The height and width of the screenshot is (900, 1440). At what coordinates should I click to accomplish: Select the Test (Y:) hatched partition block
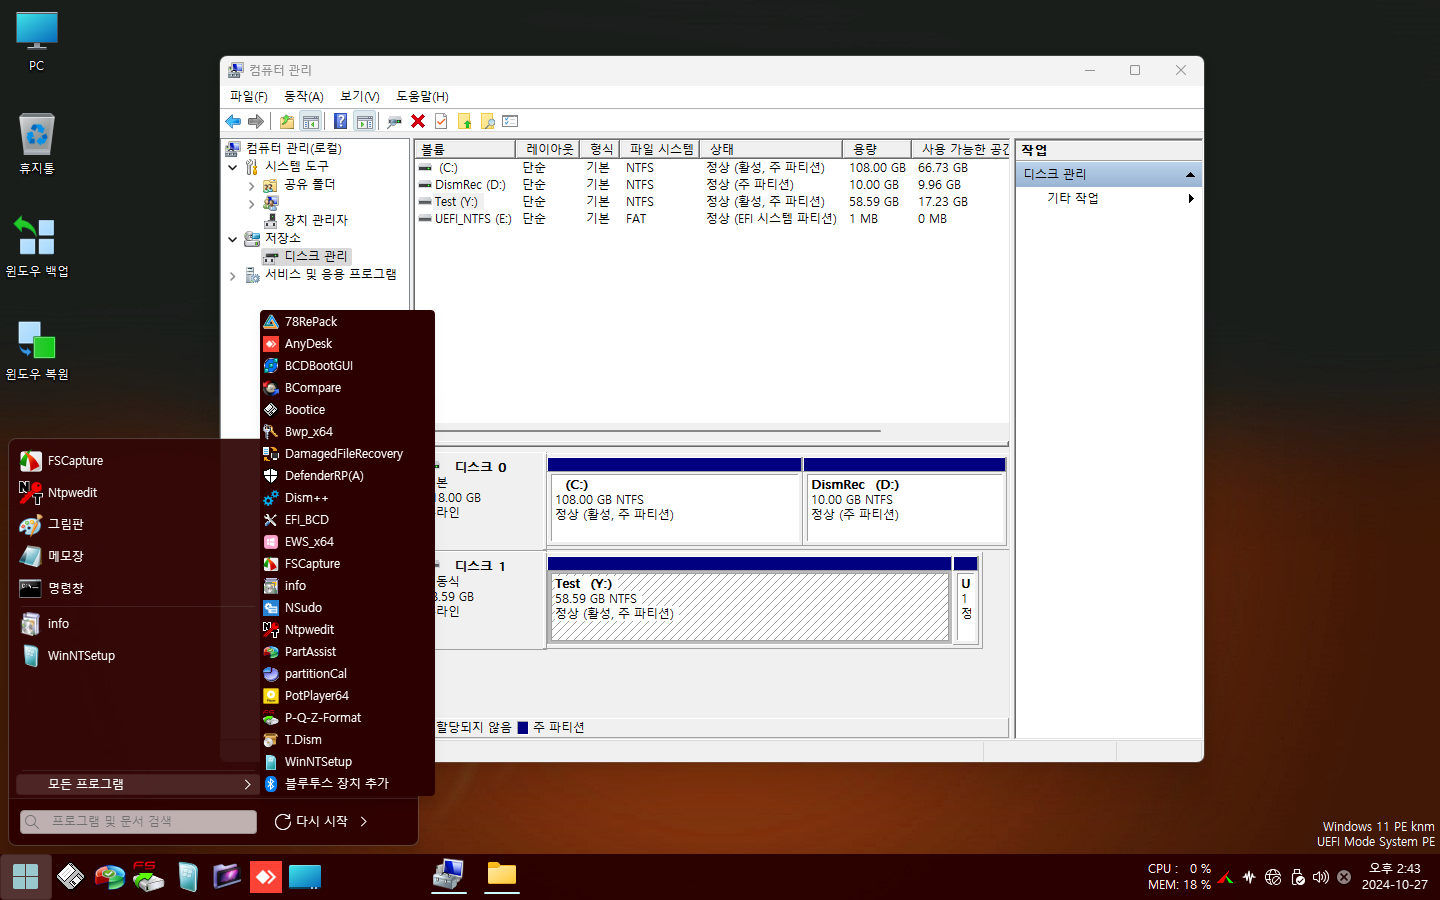(x=749, y=600)
